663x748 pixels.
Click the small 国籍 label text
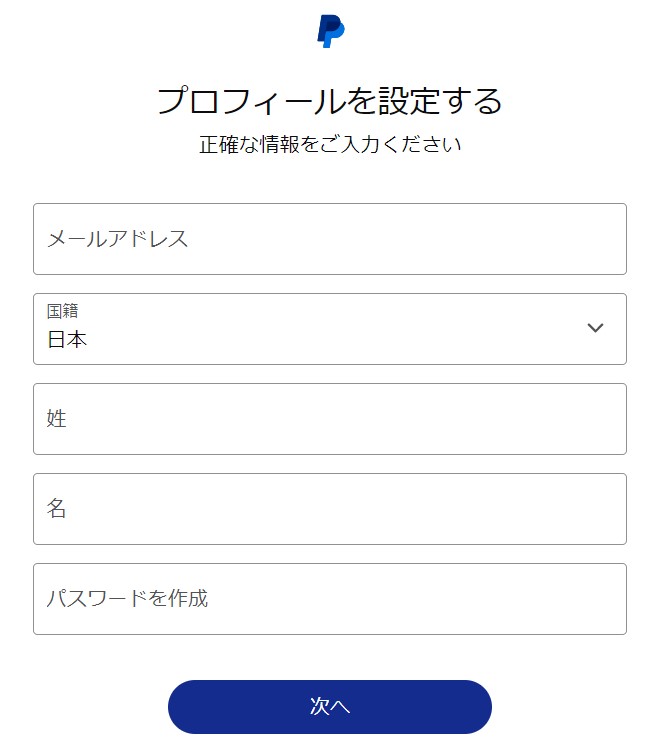point(62,311)
